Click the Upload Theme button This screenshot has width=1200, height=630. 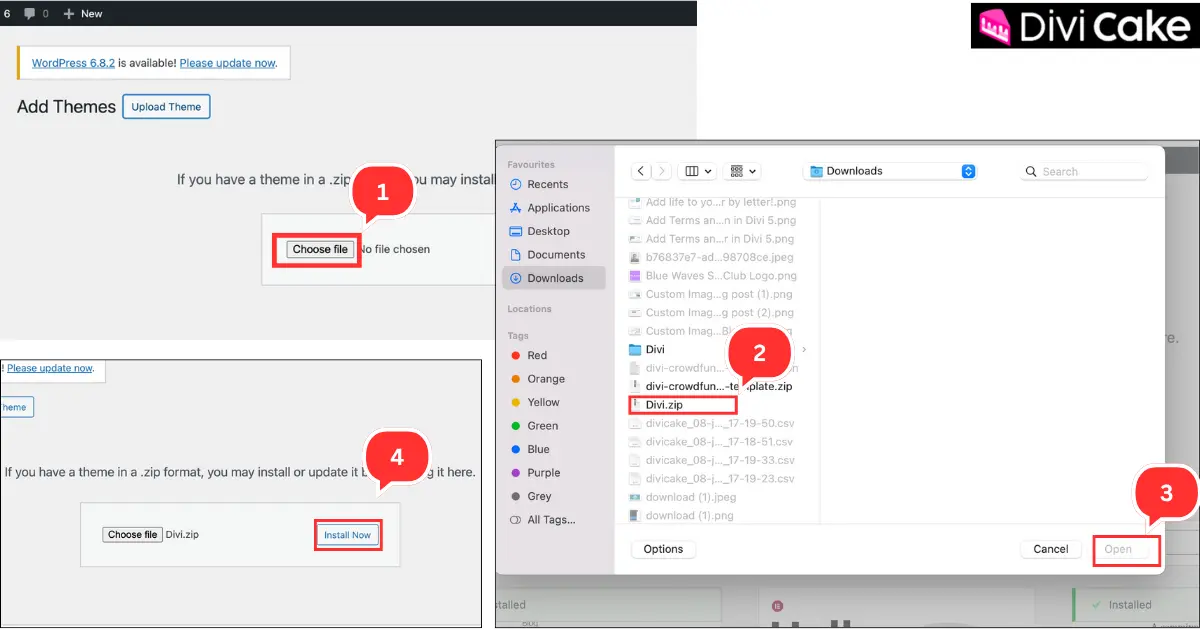pos(166,107)
